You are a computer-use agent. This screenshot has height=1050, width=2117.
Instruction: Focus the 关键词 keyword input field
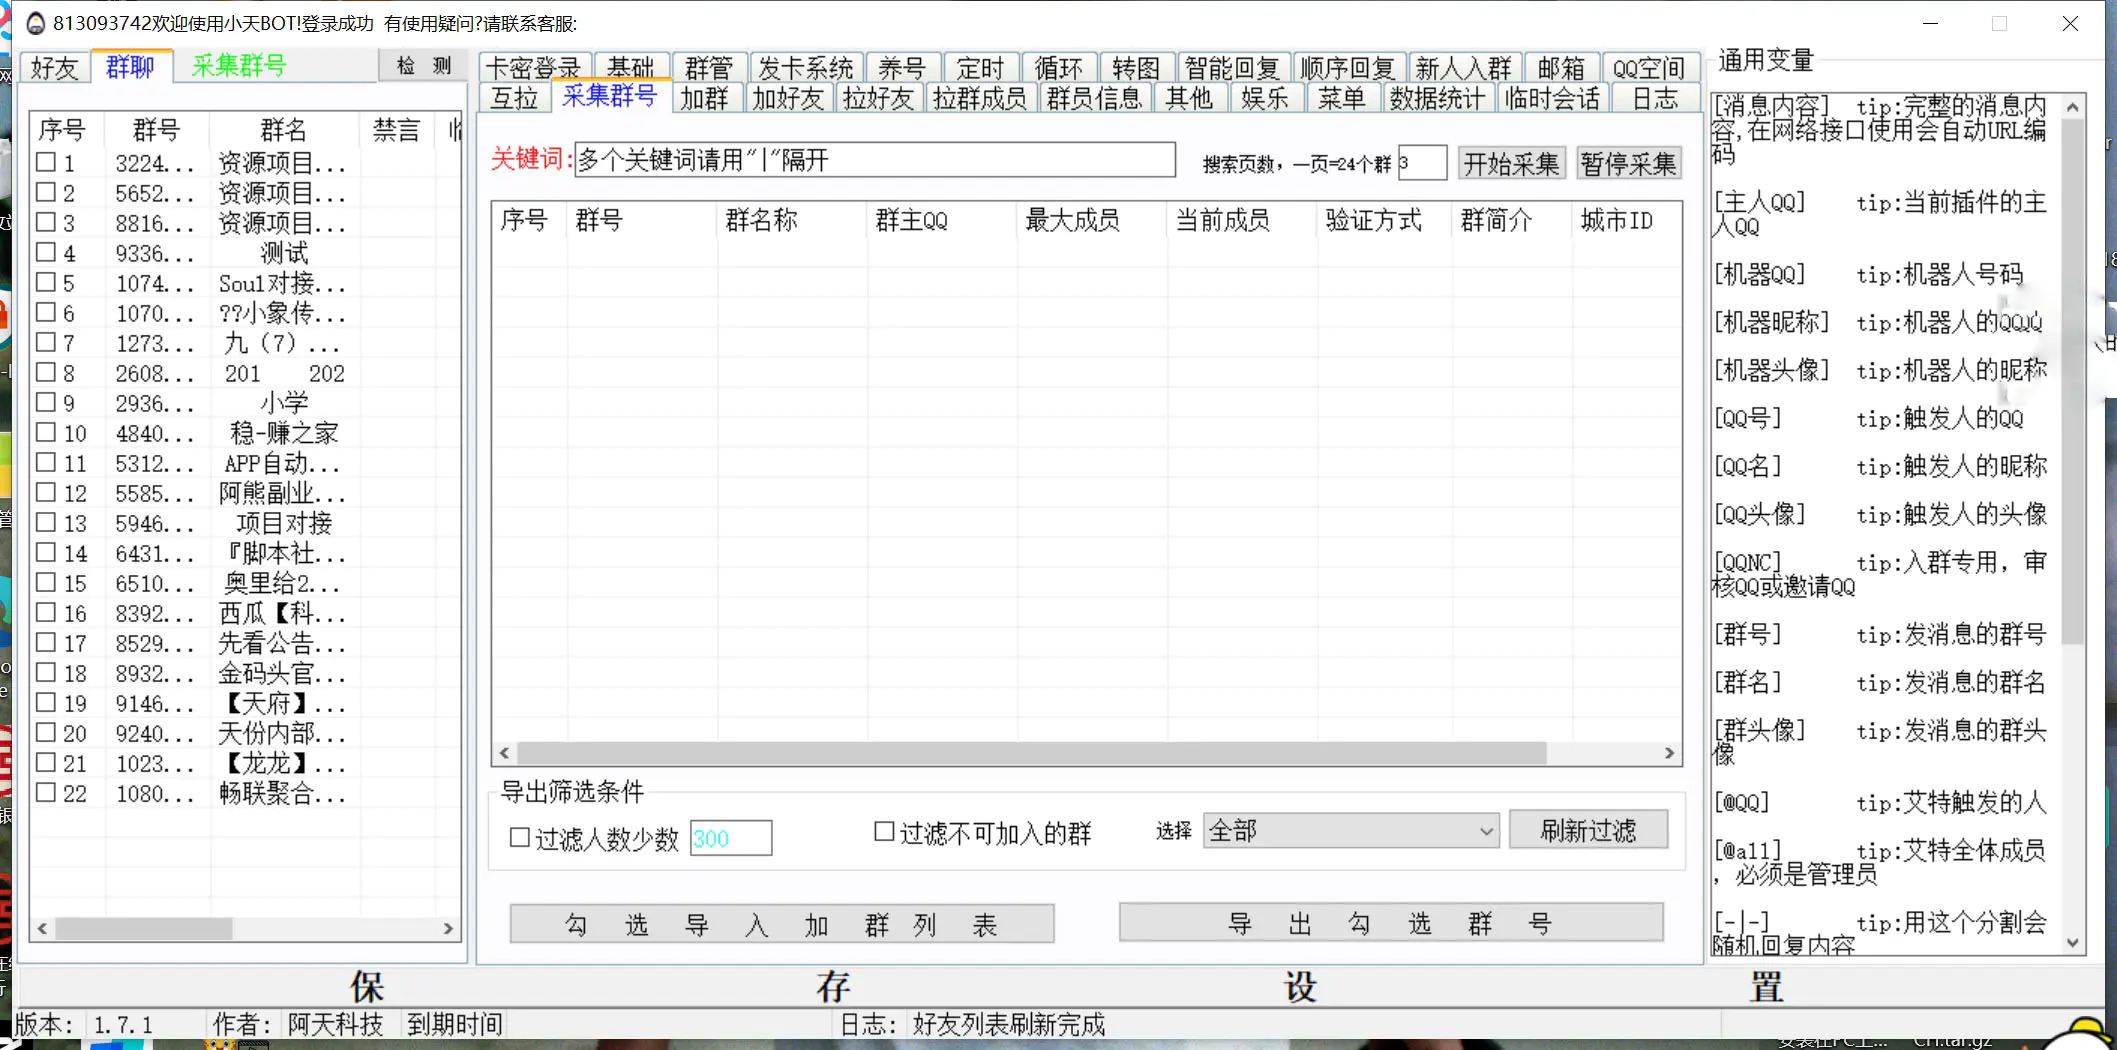874,161
